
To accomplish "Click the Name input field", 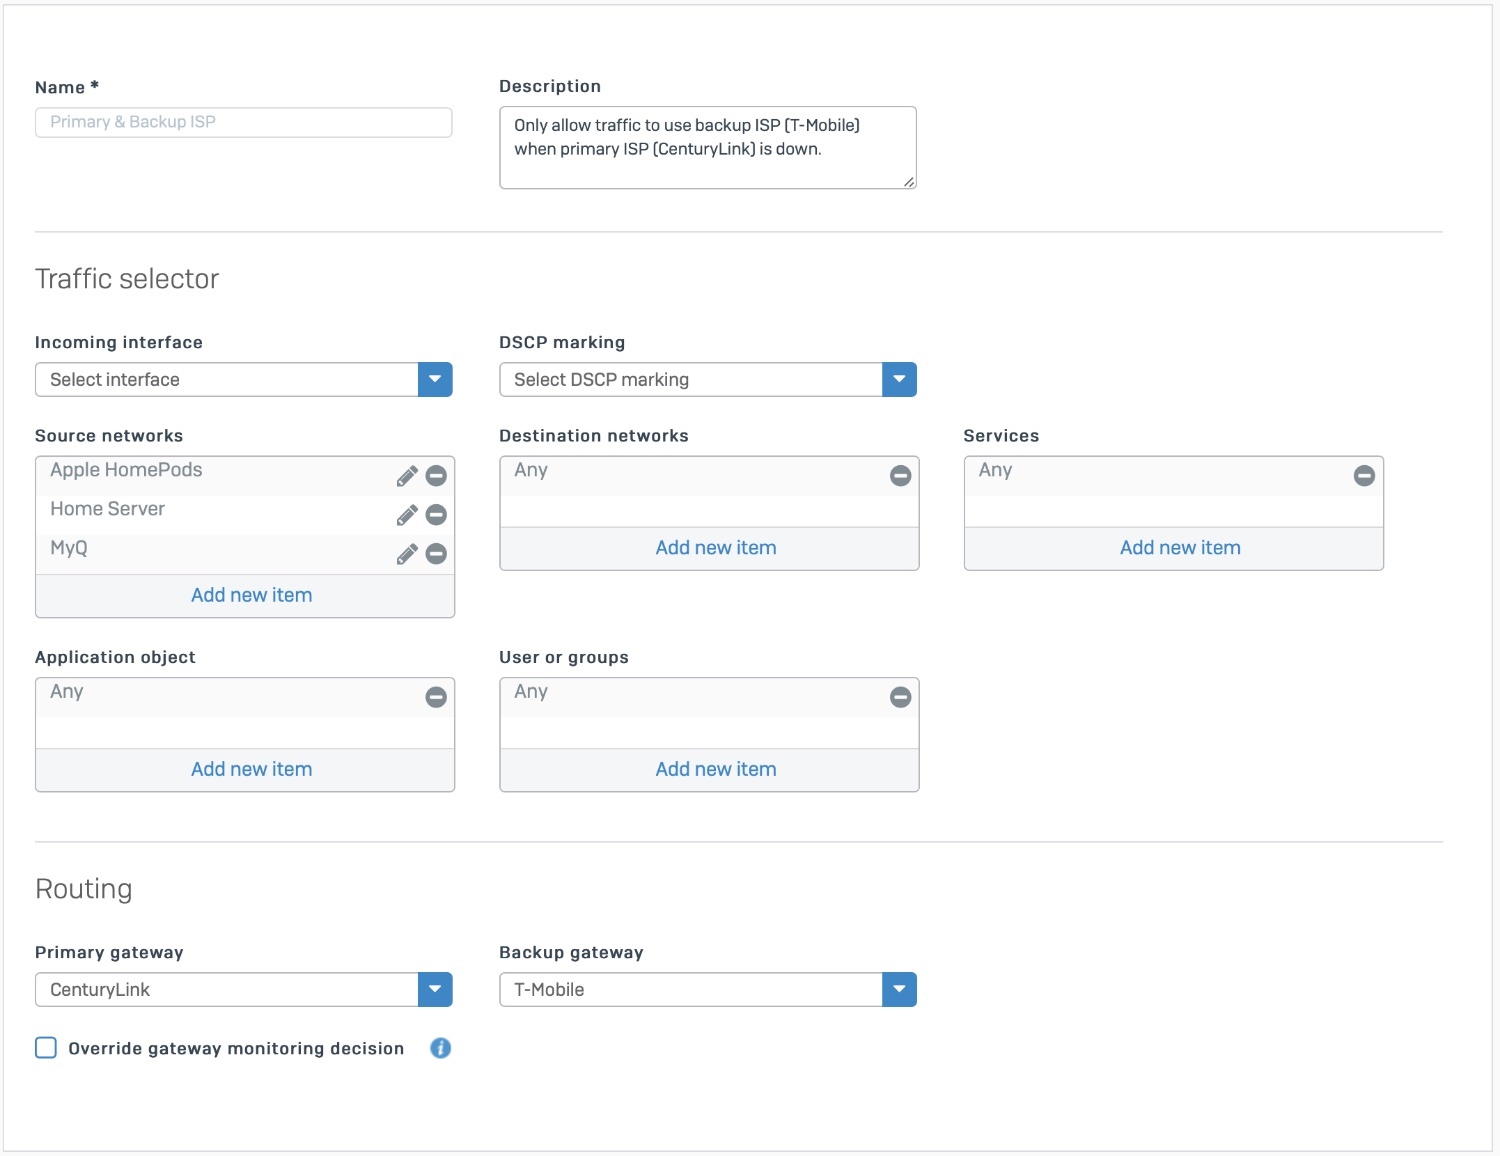I will pyautogui.click(x=244, y=122).
